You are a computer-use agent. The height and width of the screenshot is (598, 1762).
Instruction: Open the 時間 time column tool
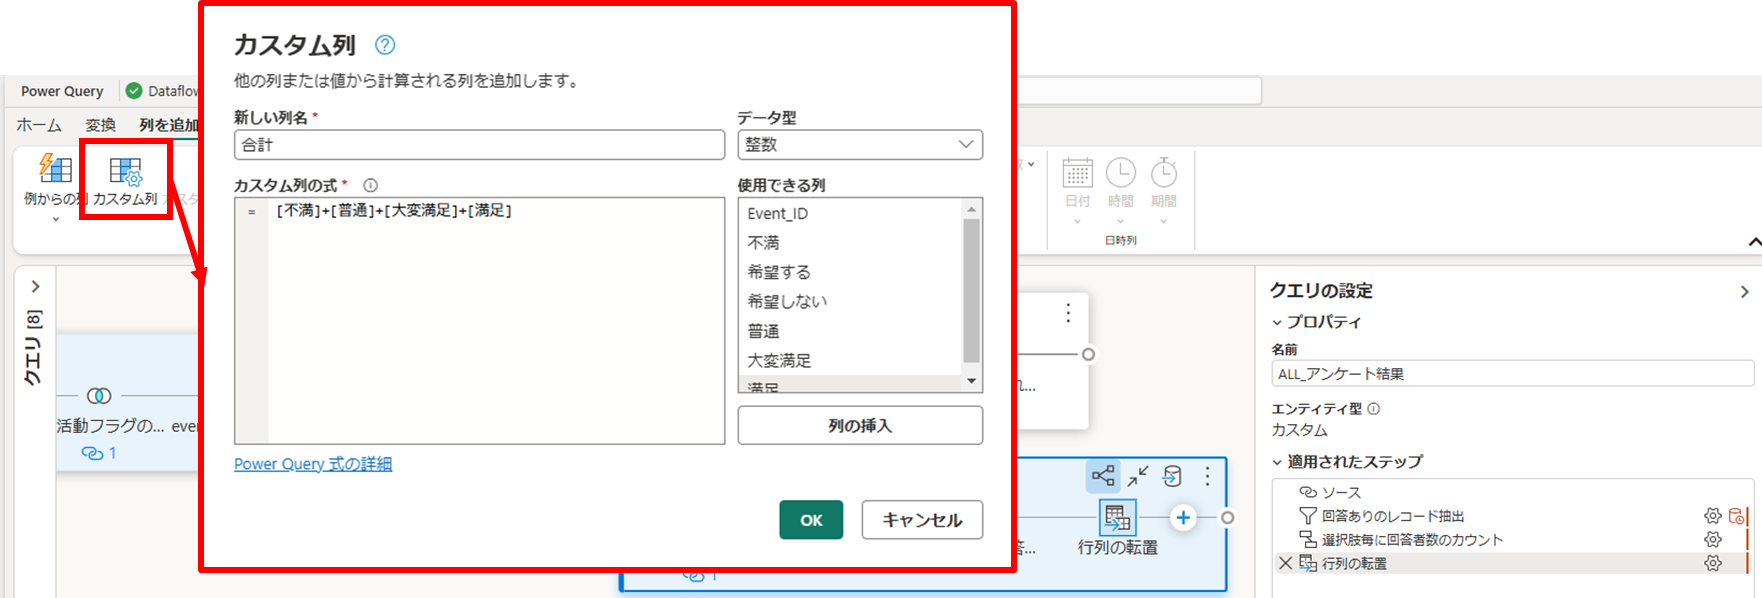point(1120,183)
